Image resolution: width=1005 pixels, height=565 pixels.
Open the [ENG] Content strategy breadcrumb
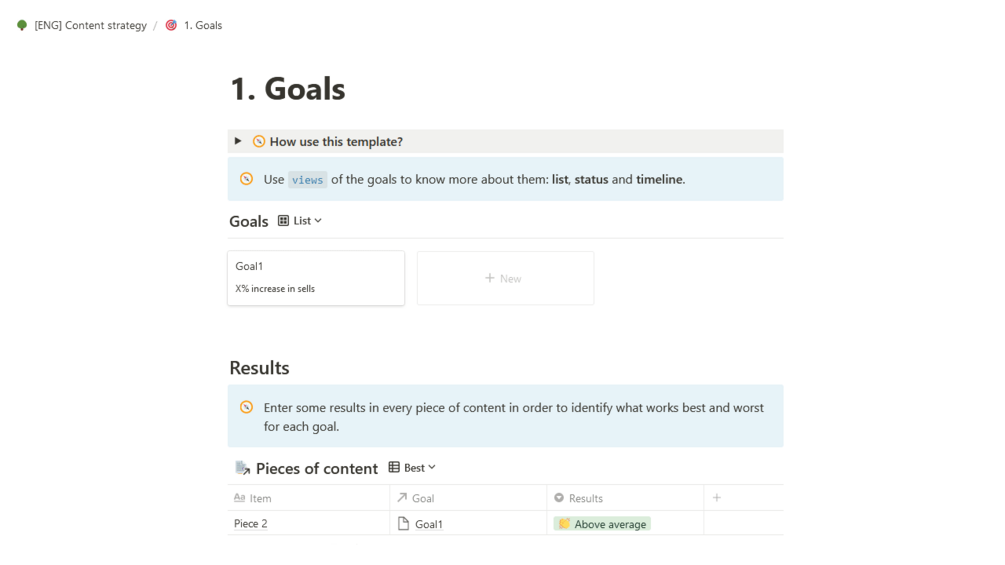(90, 25)
